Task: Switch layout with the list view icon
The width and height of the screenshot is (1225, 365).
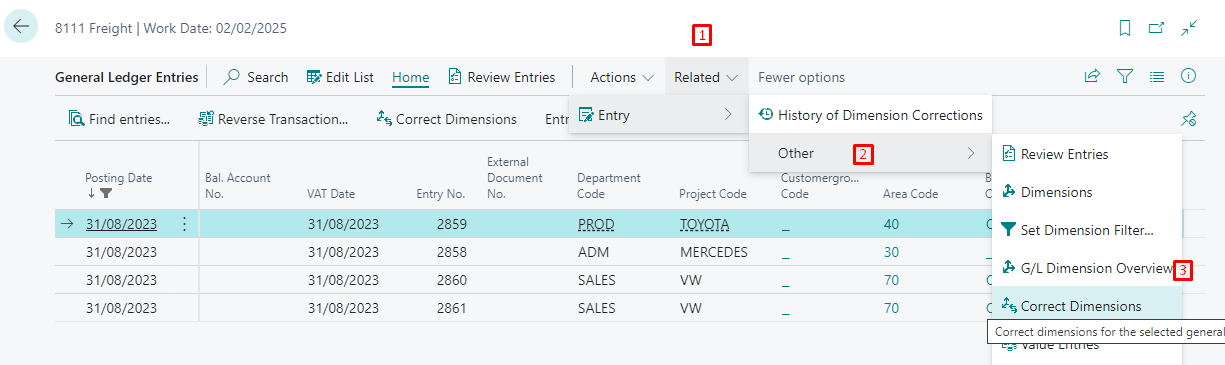Action: pyautogui.click(x=1157, y=76)
